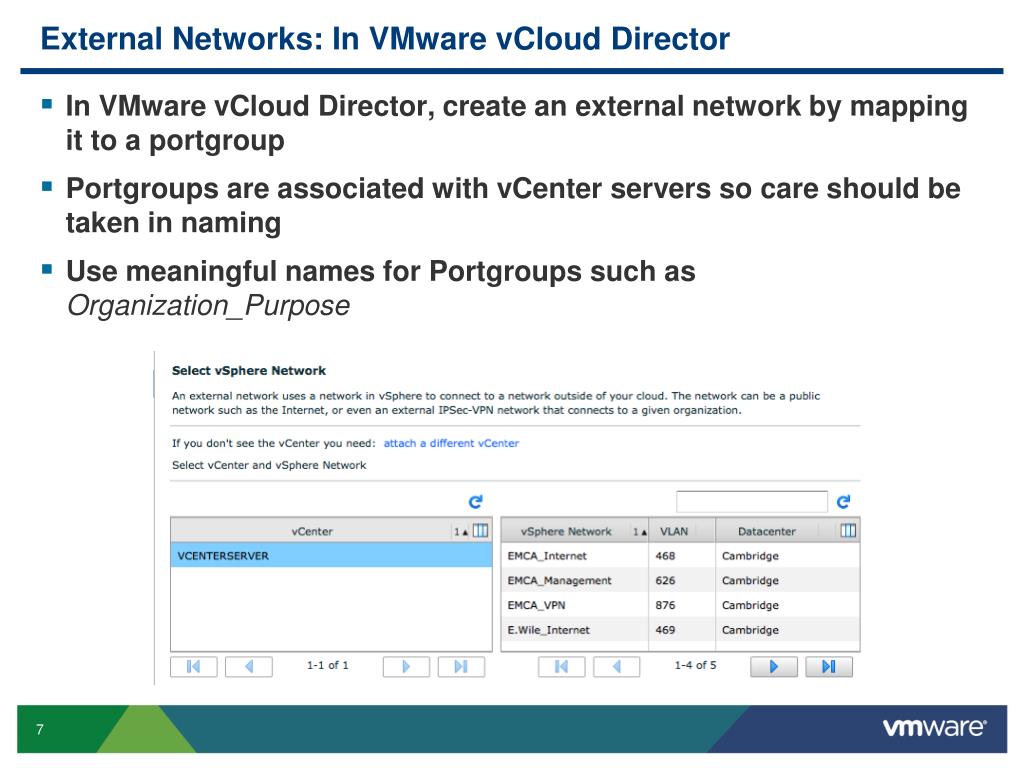Go to previous page of vCenter list
Image resolution: width=1024 pixels, height=768 pixels.
[249, 667]
